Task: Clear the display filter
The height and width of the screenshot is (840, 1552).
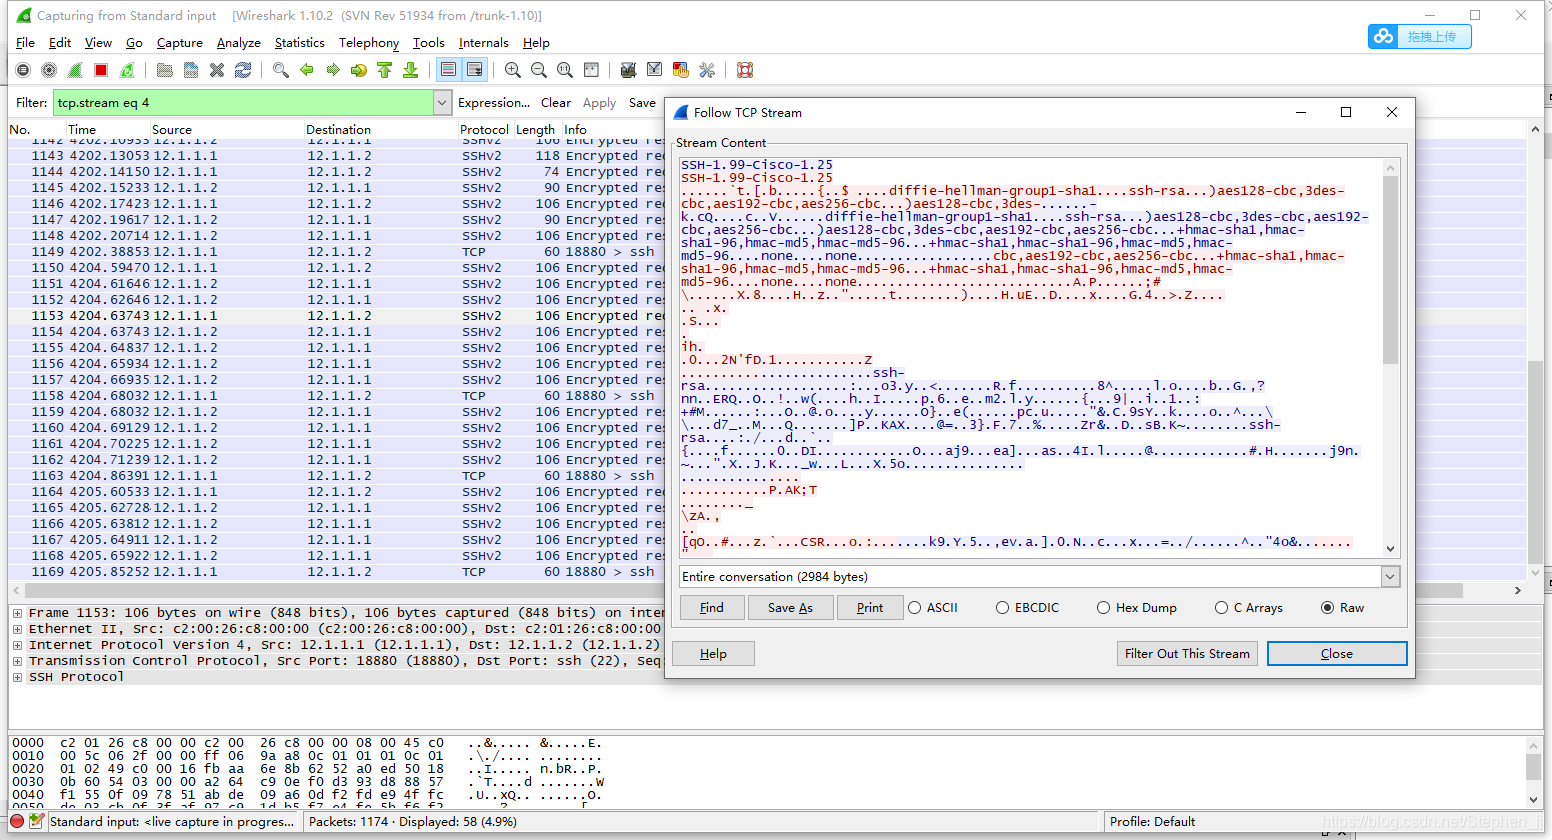Action: pyautogui.click(x=556, y=103)
